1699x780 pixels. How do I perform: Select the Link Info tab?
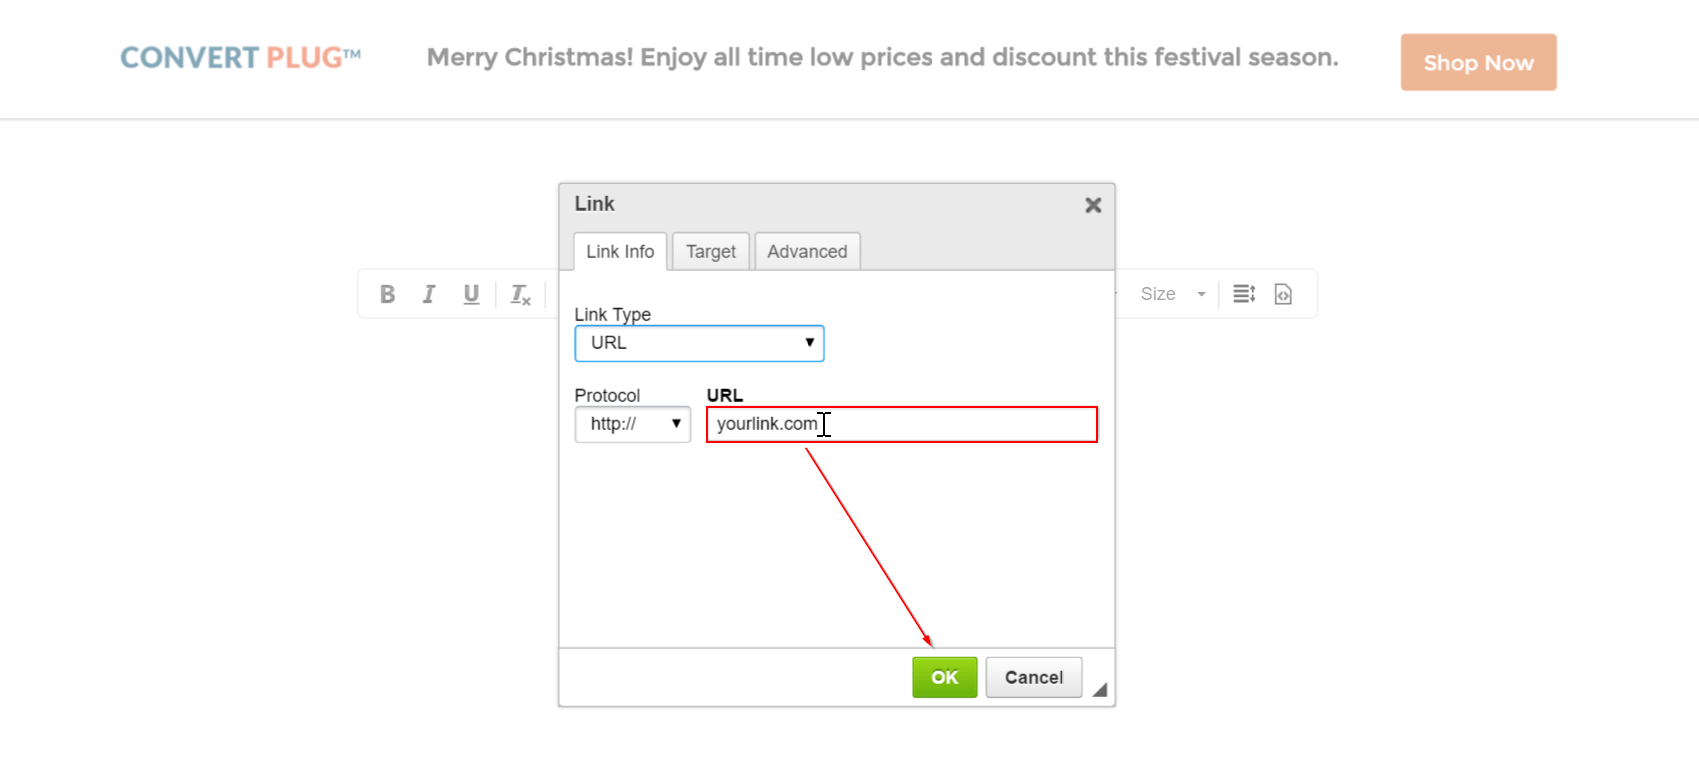(x=619, y=251)
